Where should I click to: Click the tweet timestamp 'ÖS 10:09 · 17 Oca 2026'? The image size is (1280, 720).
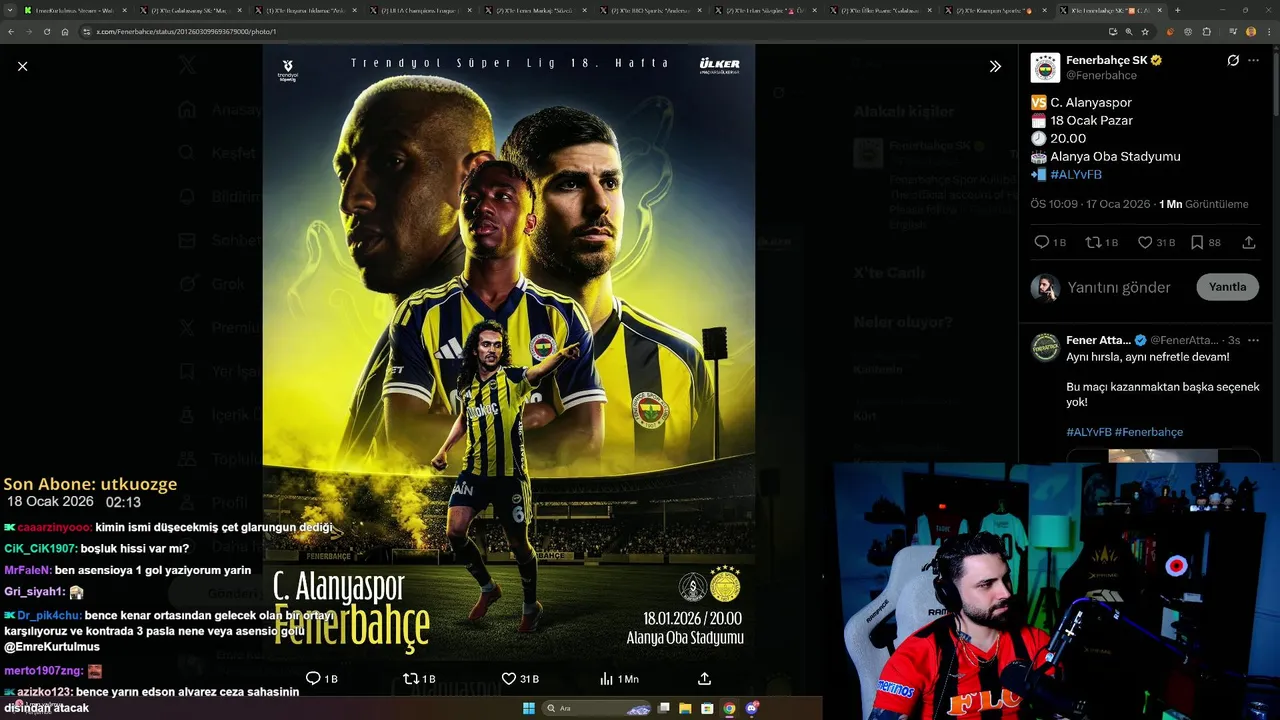(x=1090, y=204)
